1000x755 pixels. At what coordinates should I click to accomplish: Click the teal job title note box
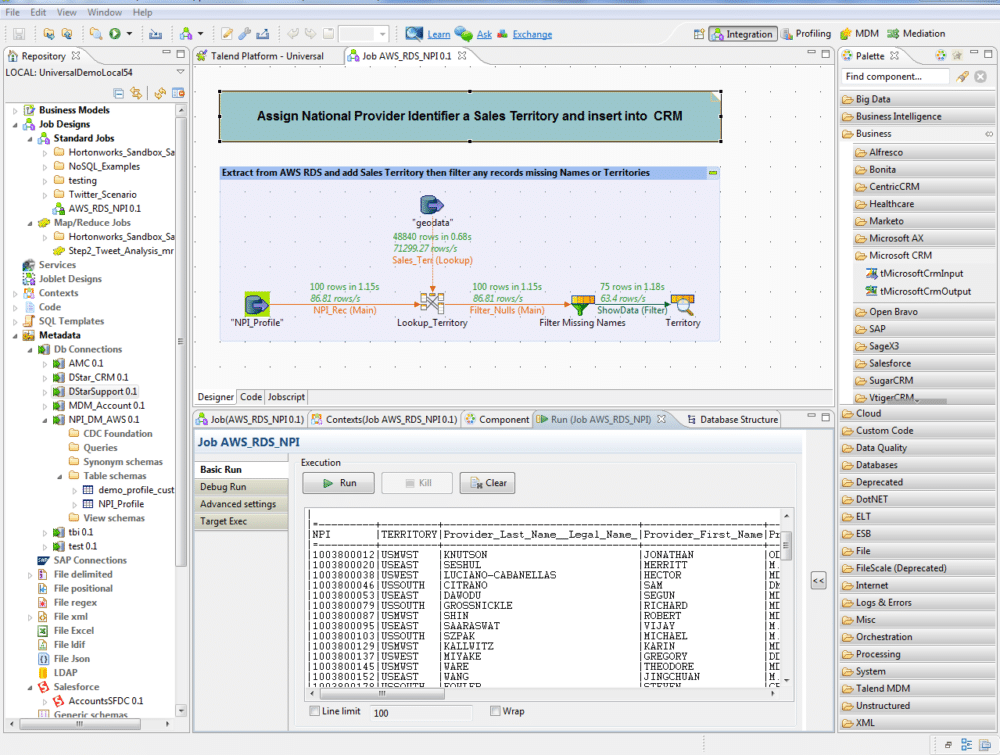470,116
